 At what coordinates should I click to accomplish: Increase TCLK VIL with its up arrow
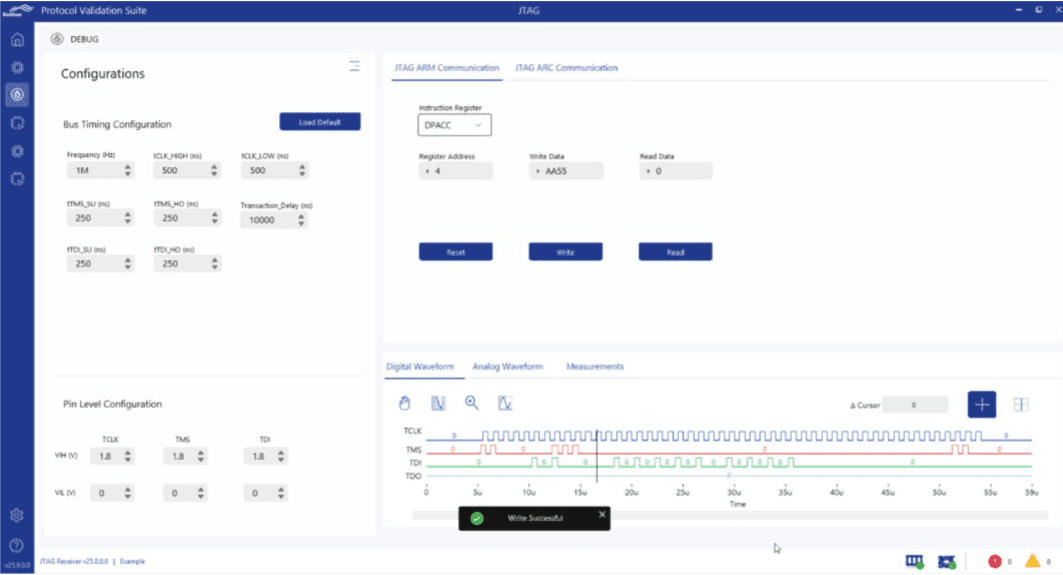point(127,489)
